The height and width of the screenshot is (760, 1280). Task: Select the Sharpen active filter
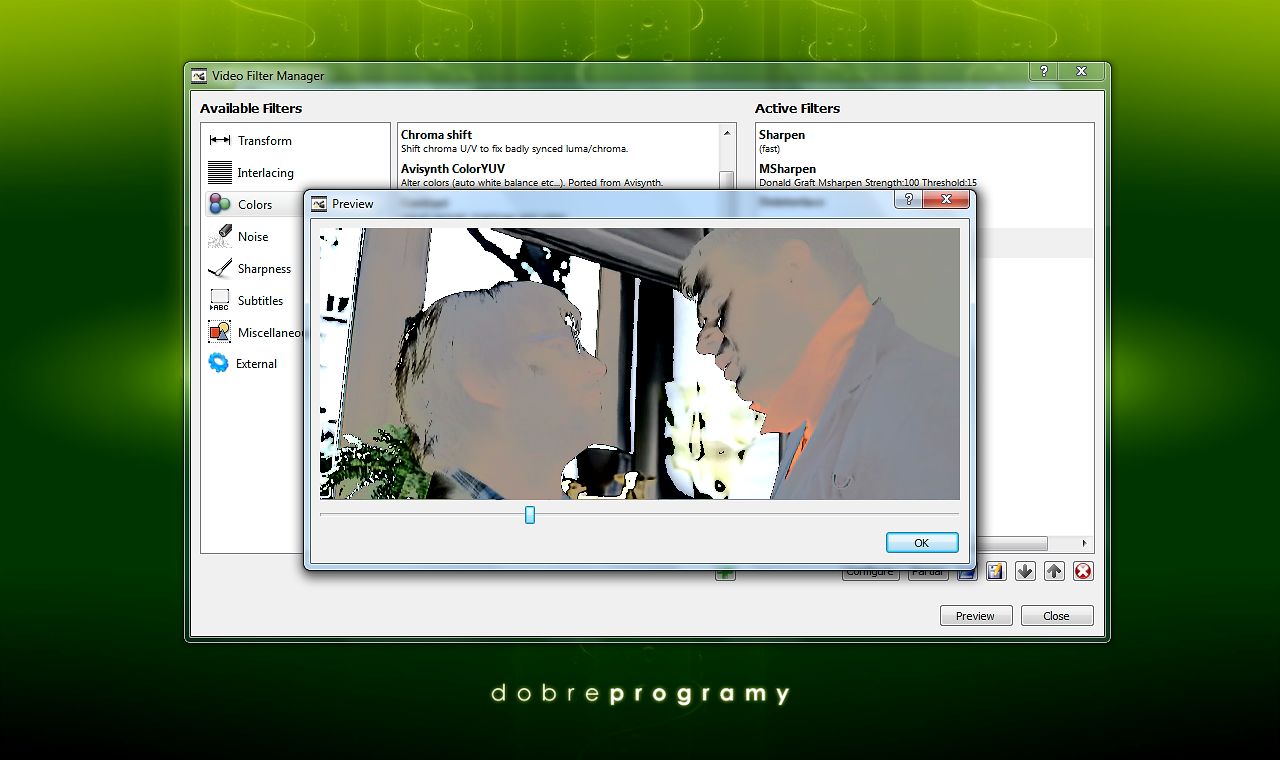924,141
